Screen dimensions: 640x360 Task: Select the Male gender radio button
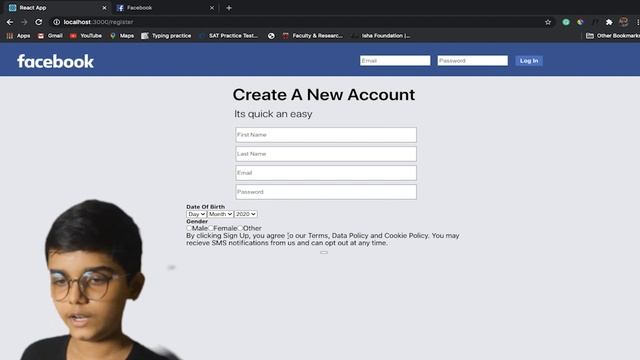click(x=189, y=228)
